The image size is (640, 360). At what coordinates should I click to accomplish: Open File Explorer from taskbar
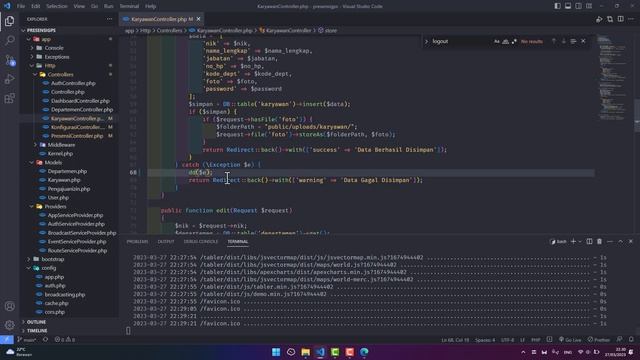pyautogui.click(x=305, y=352)
